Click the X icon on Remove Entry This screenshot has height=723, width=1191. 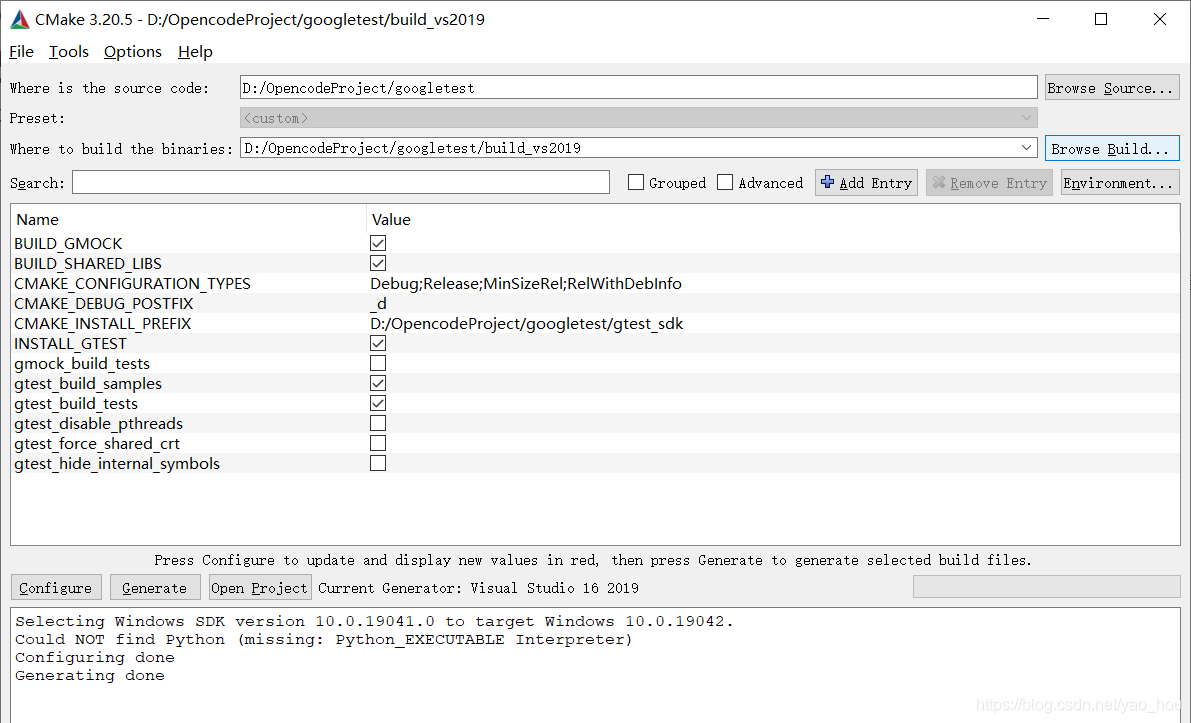click(x=939, y=182)
